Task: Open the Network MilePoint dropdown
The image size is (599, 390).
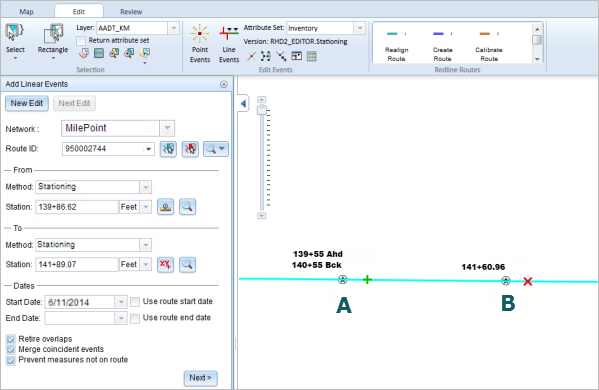Action: point(167,128)
